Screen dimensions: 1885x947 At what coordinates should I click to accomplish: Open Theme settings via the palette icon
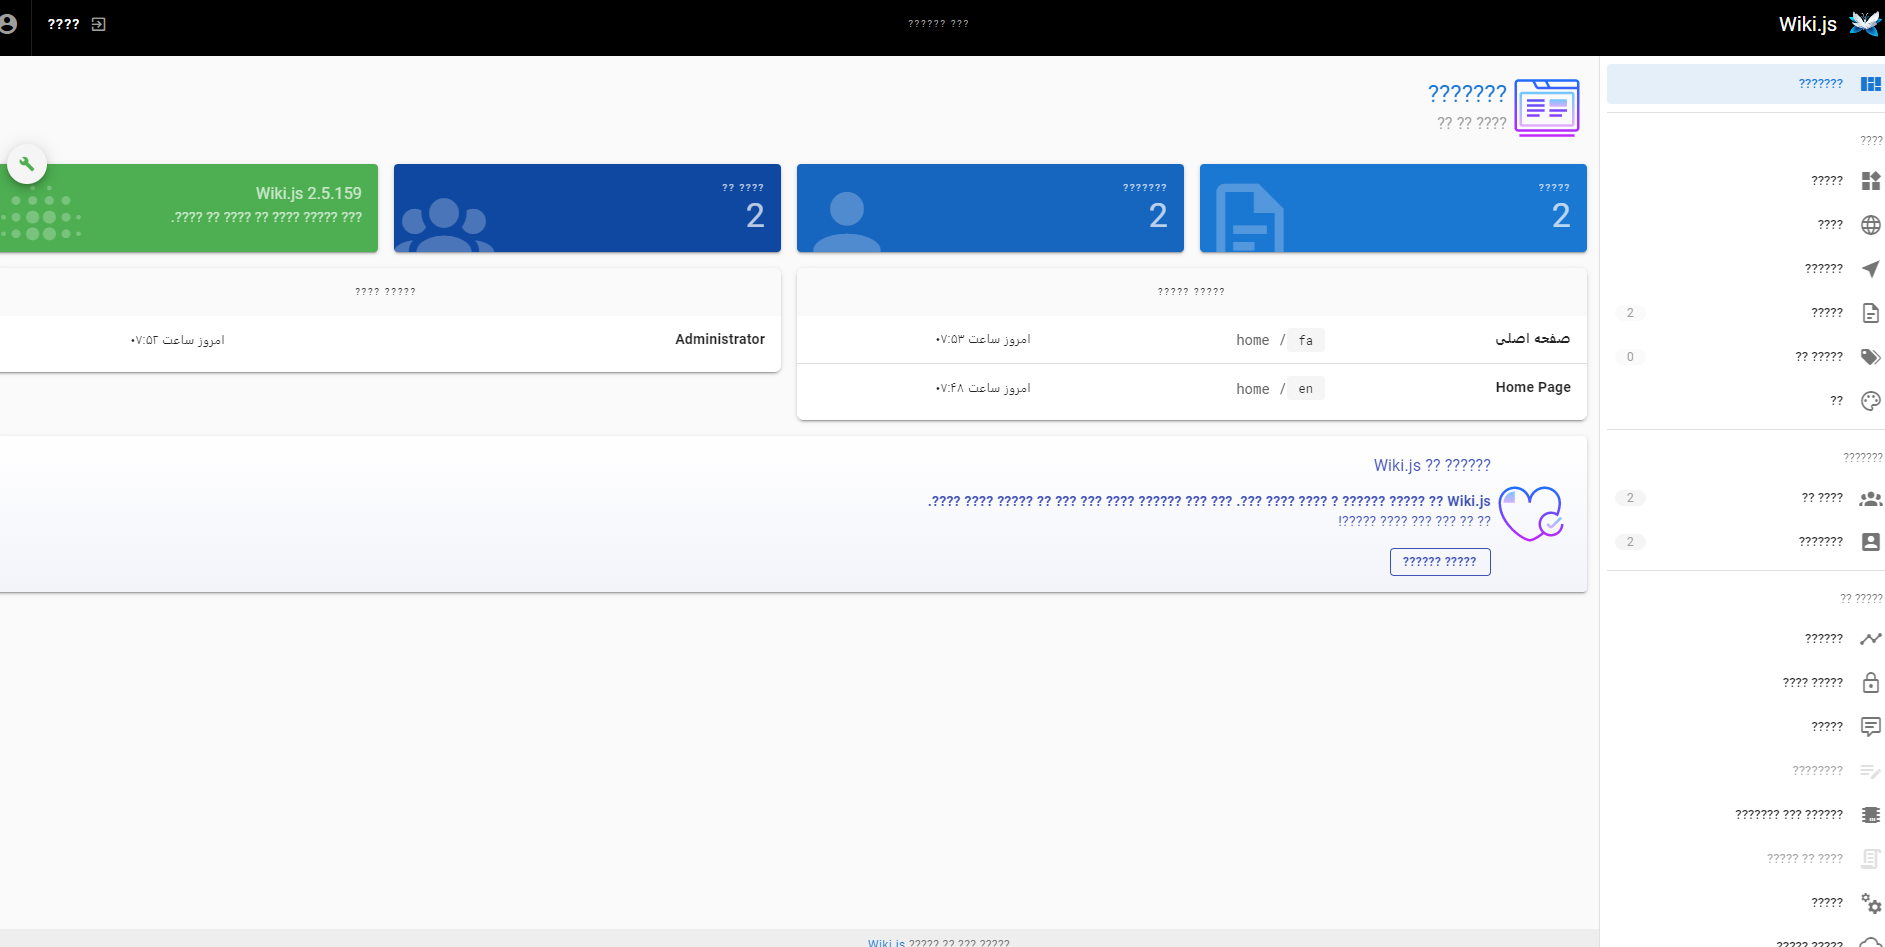click(1870, 401)
